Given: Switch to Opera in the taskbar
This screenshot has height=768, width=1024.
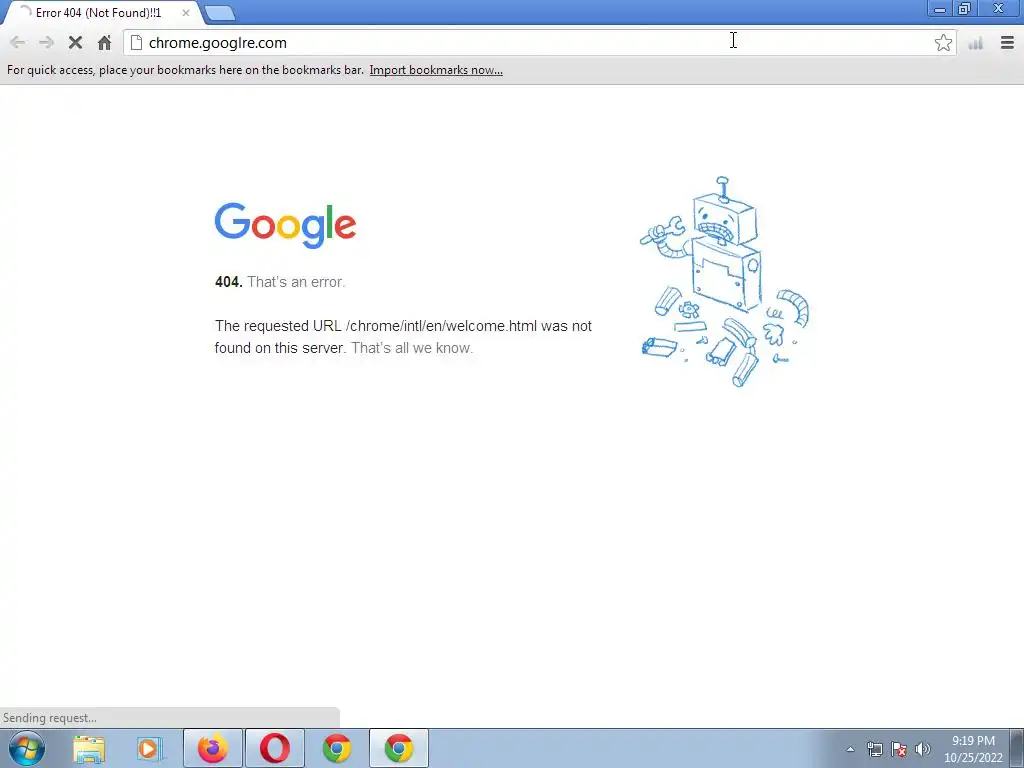Looking at the screenshot, I should coord(275,748).
